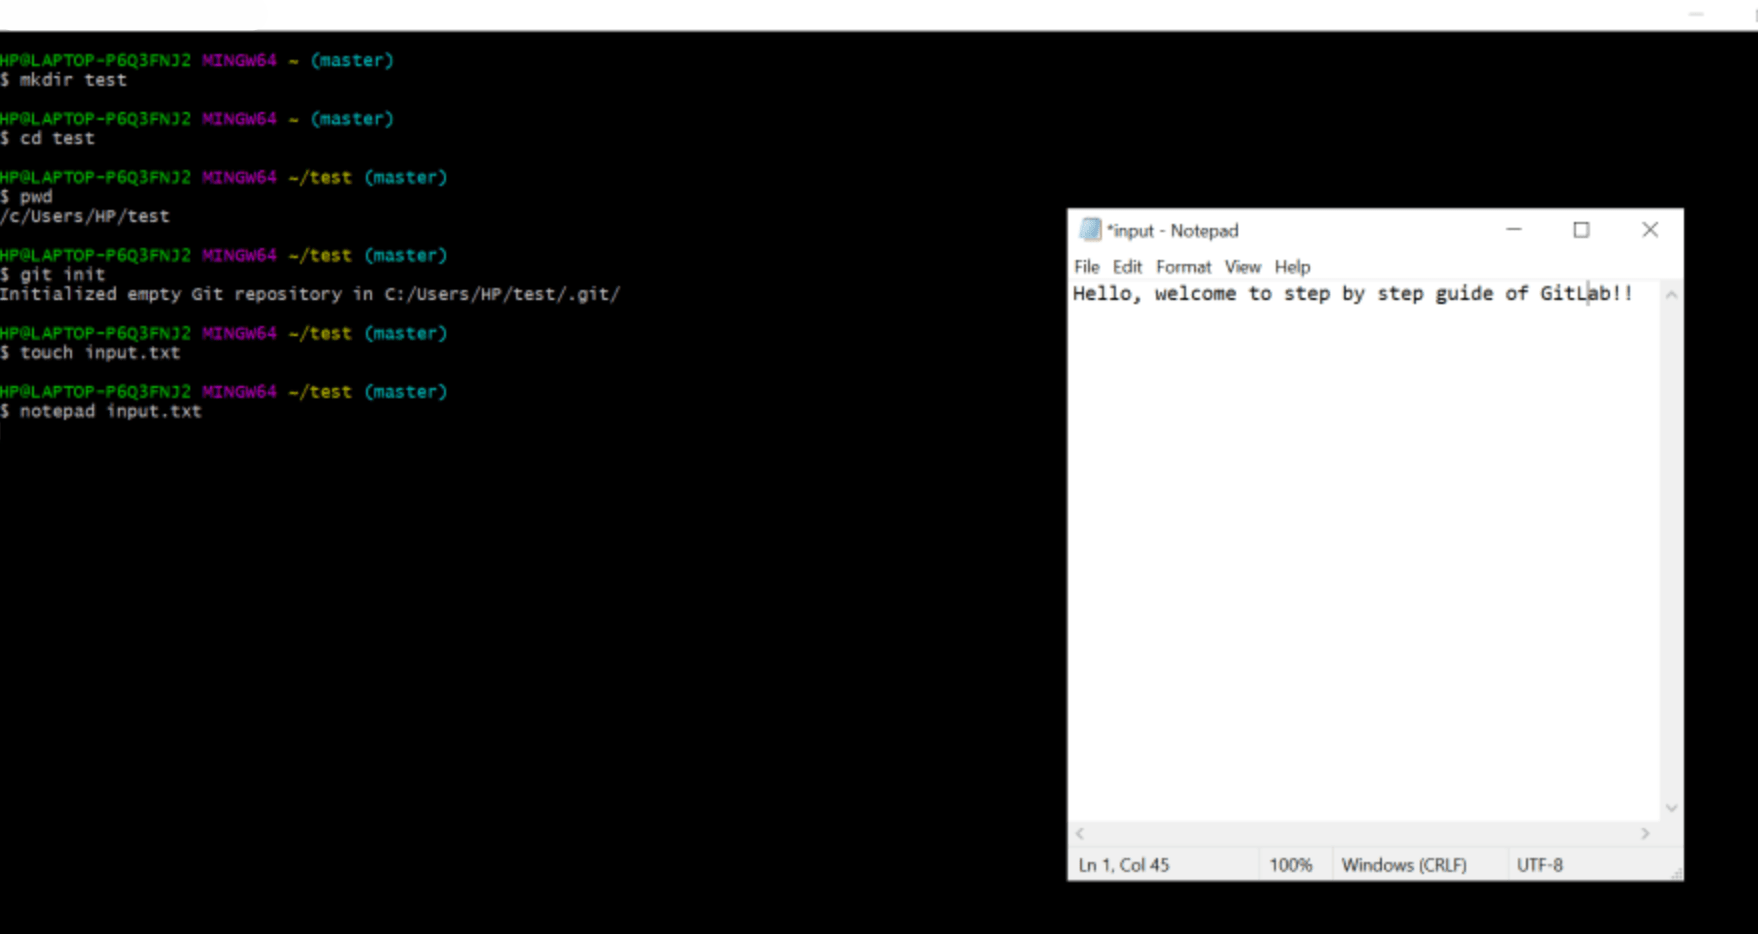The image size is (1758, 934).
Task: Click the 'git init' command in terminal
Action: coord(62,274)
